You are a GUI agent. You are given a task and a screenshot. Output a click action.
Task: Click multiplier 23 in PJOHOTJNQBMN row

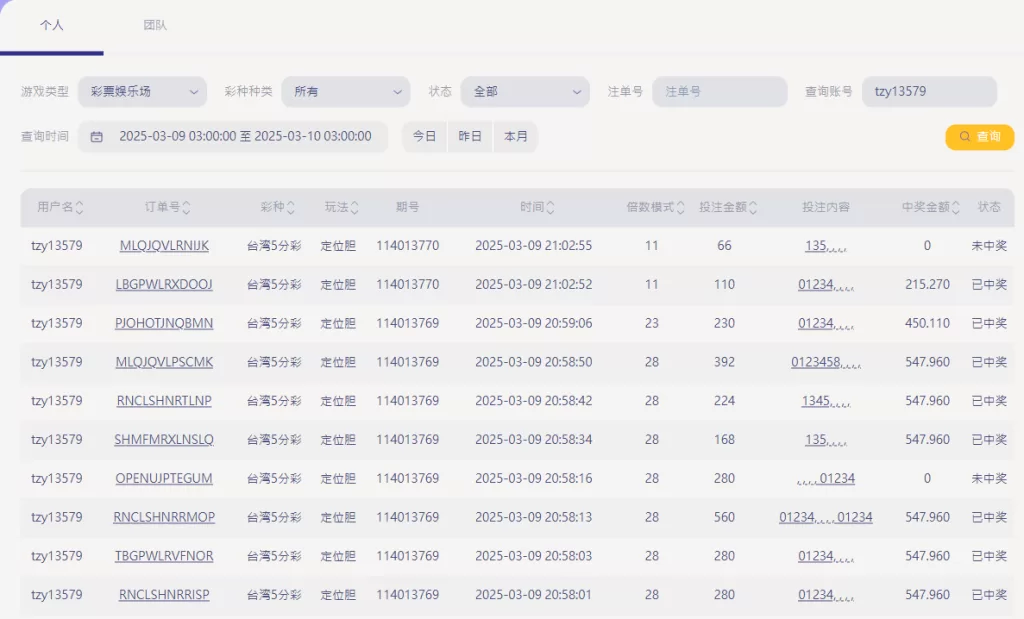click(652, 323)
